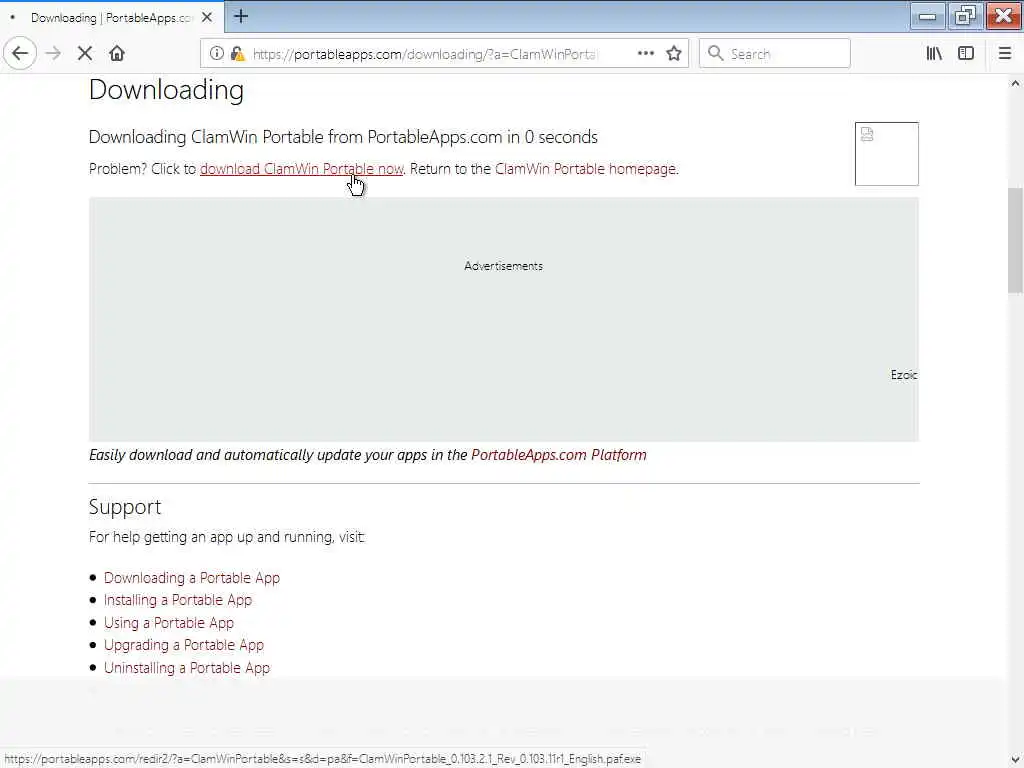
Task: Click the padlock warning connection icon
Action: tap(238, 54)
